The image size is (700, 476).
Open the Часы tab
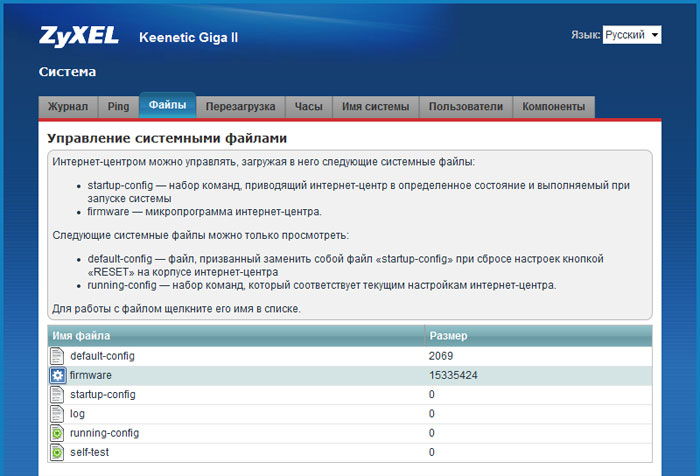[x=308, y=107]
